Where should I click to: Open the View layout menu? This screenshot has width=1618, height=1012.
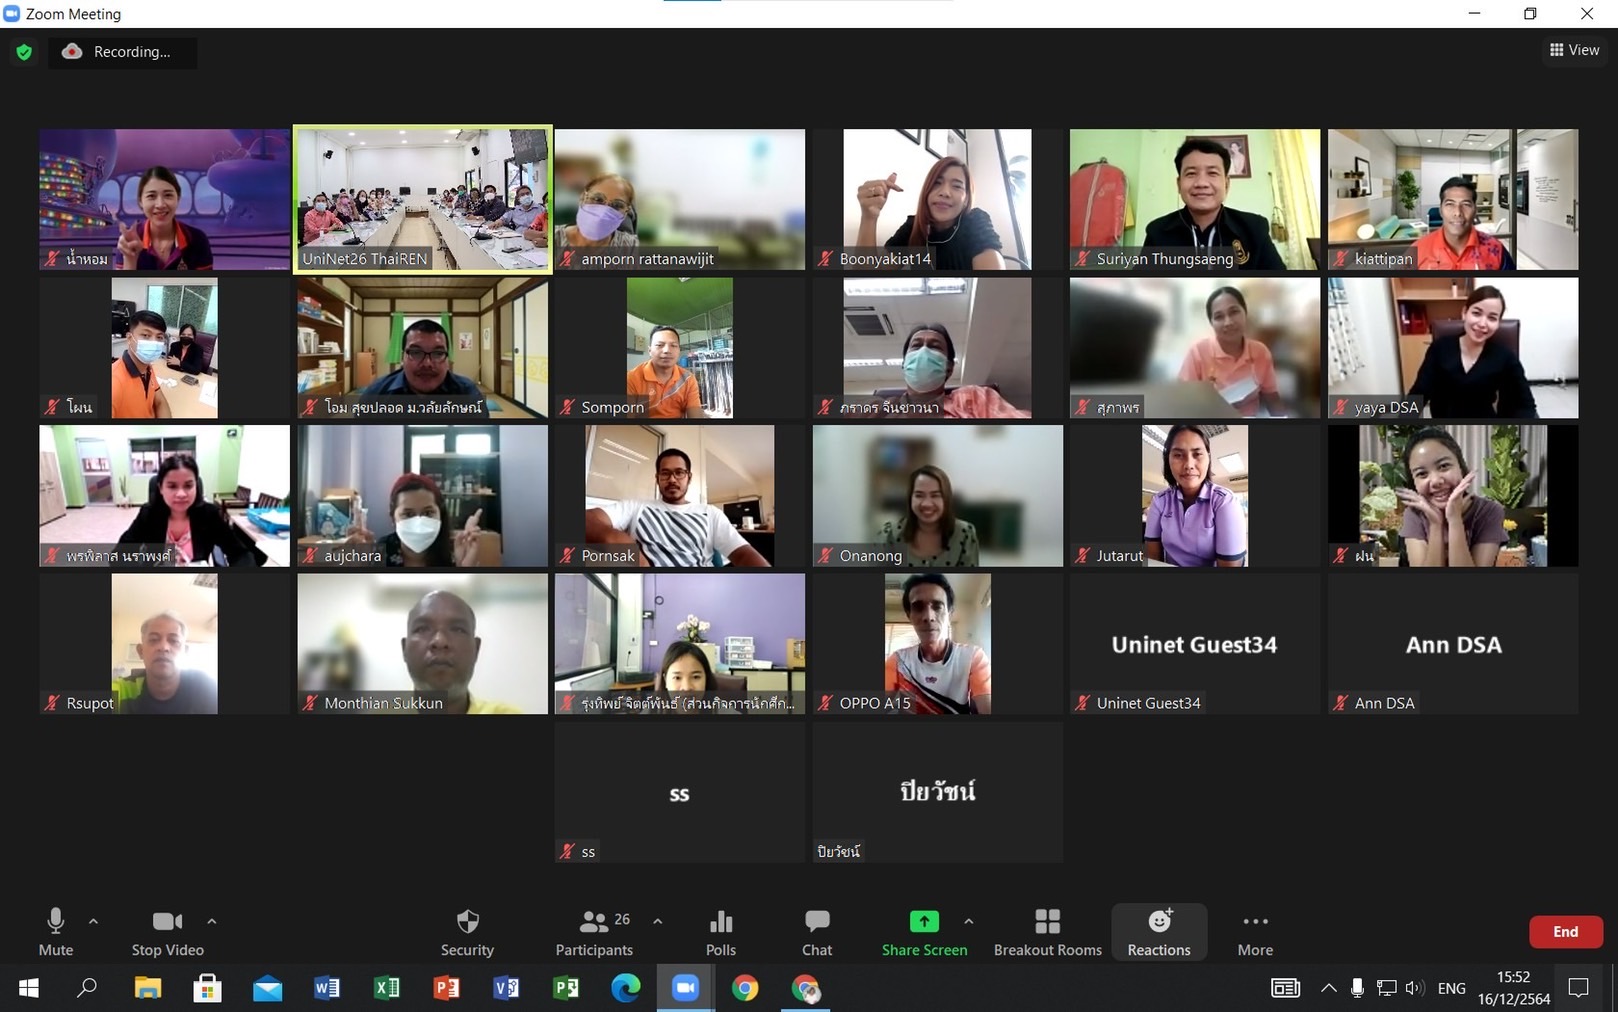coord(1574,50)
